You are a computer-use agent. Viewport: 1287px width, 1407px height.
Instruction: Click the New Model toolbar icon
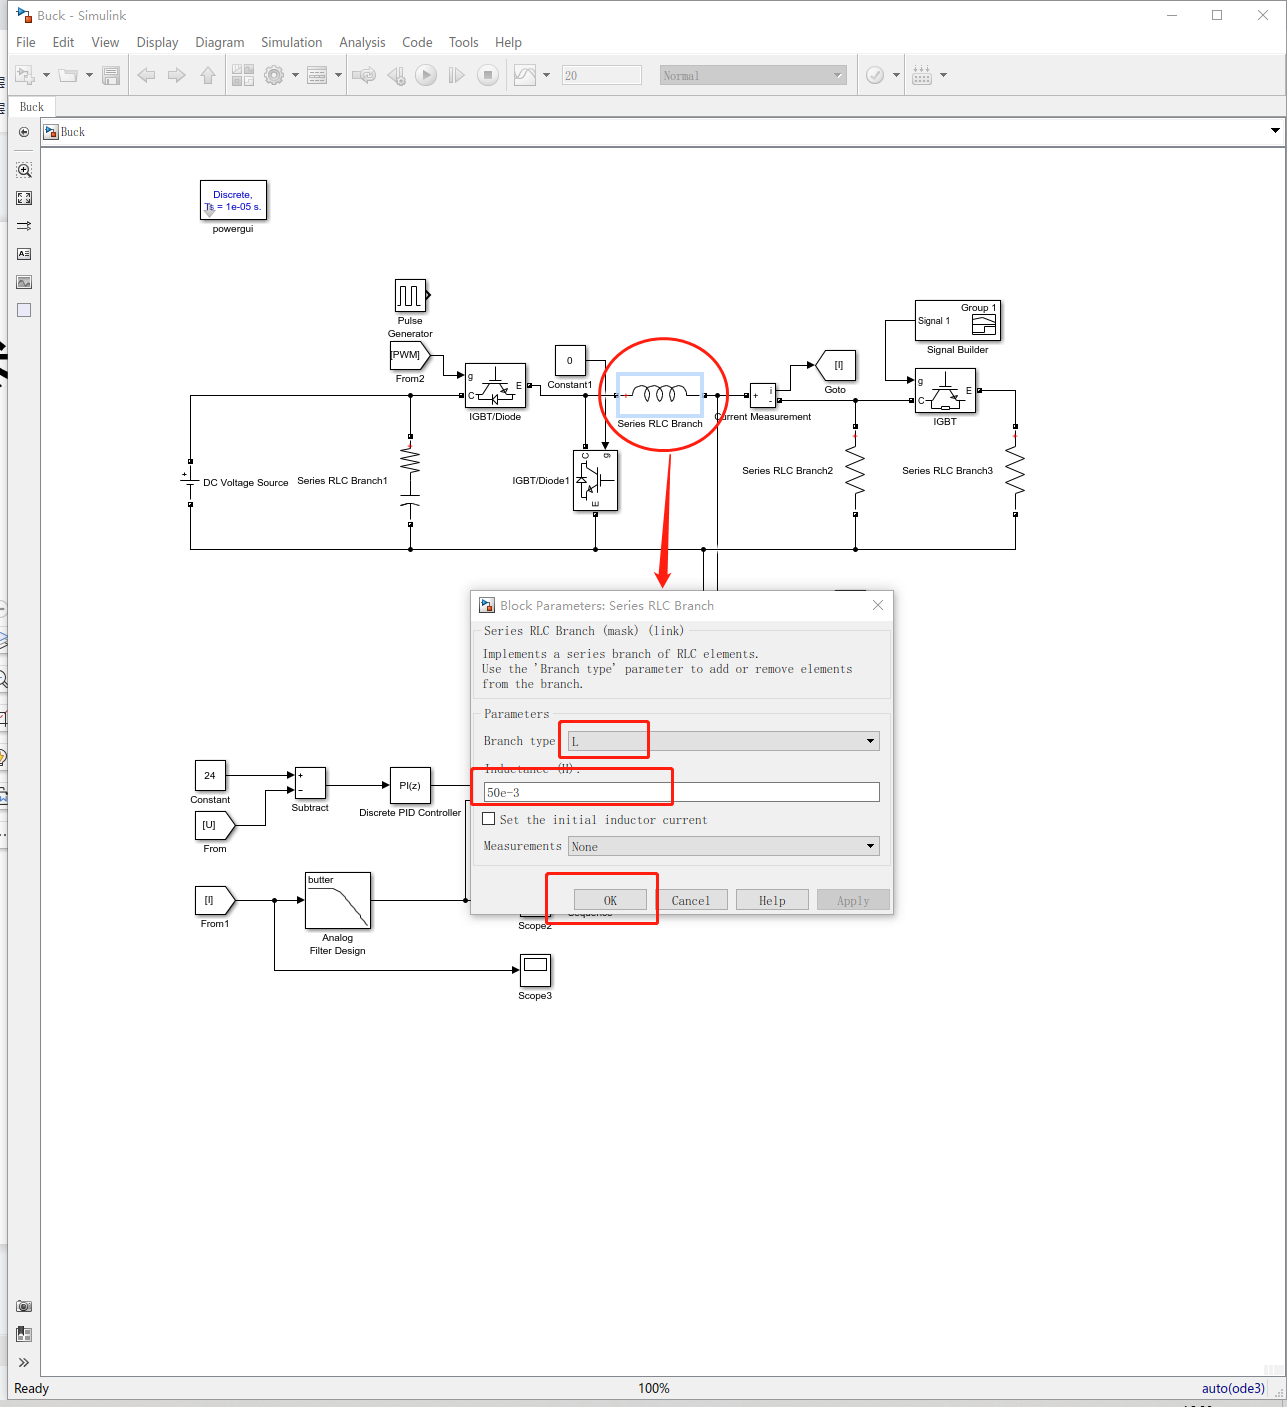[24, 75]
